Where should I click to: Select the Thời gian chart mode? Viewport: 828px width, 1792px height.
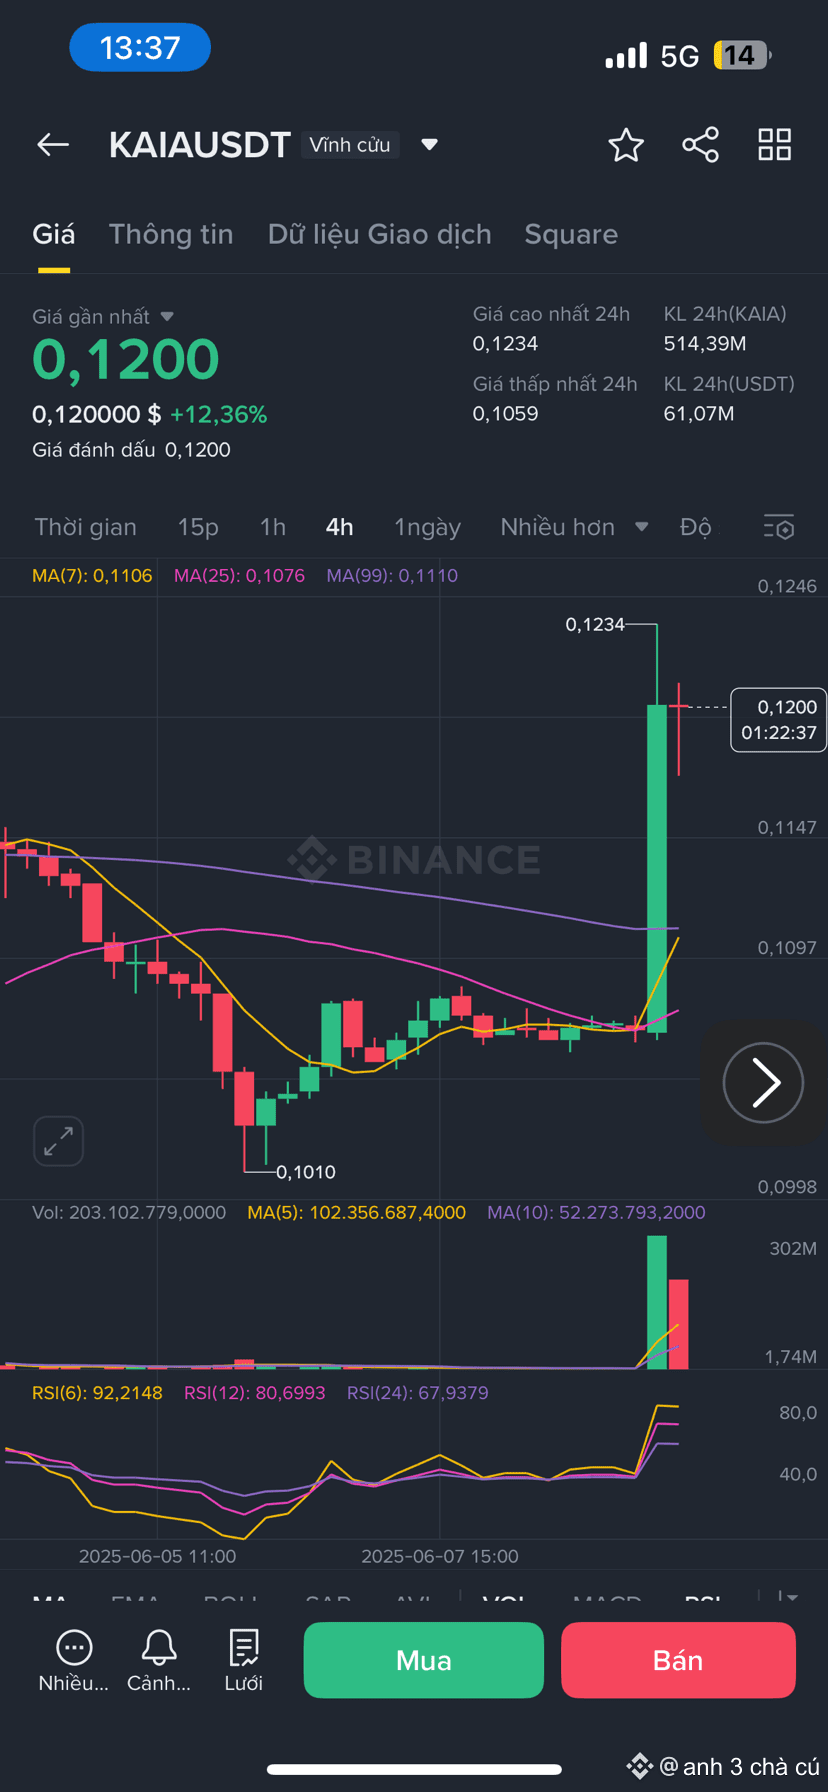click(x=86, y=527)
